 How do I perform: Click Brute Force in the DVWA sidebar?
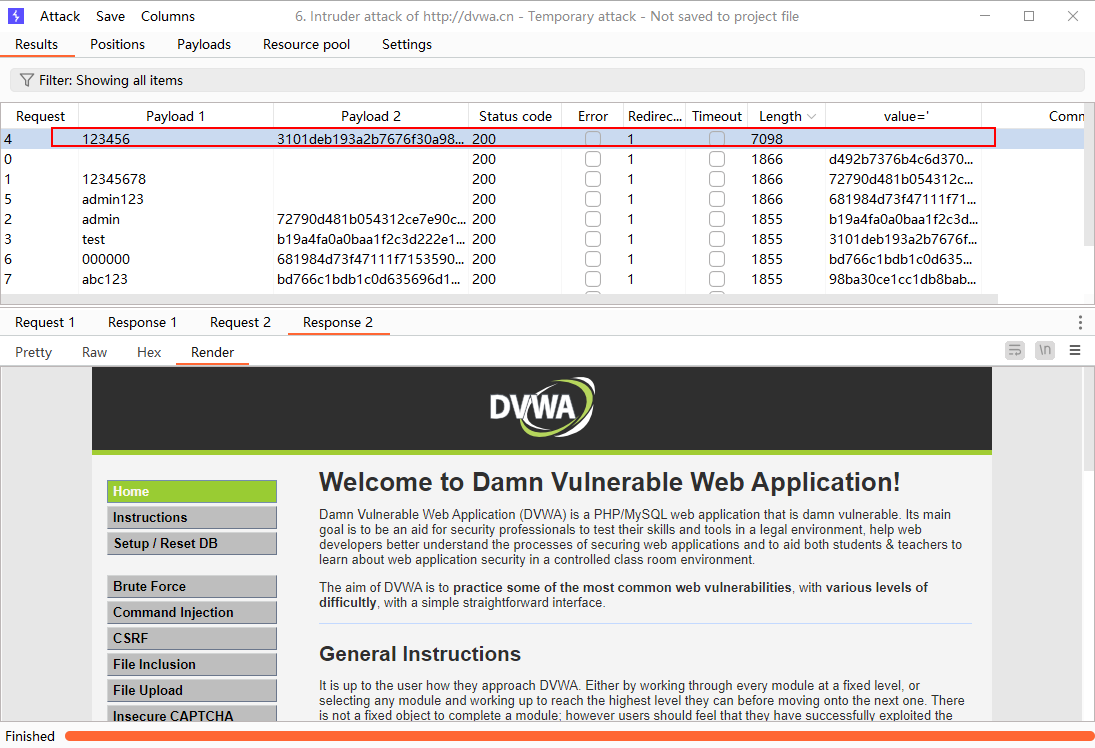coord(191,586)
